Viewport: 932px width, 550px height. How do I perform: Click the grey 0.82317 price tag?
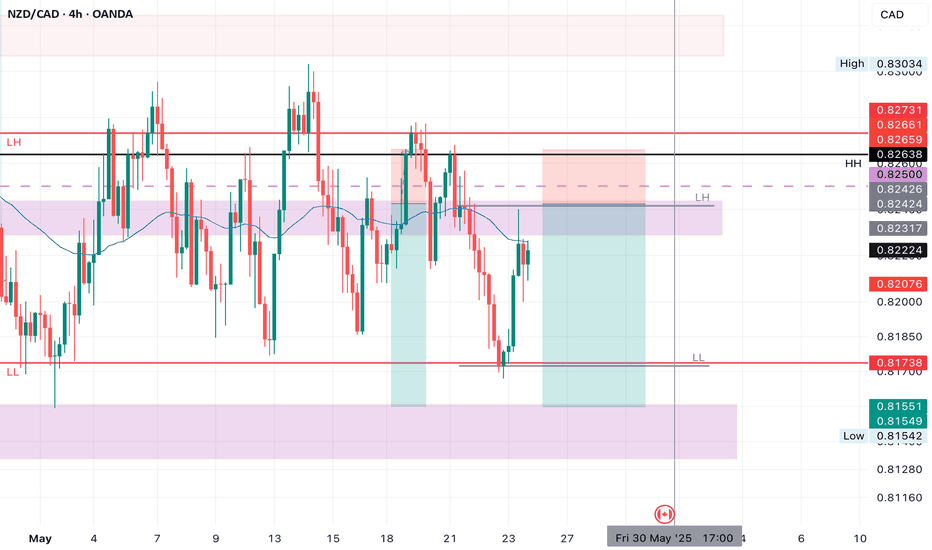pyautogui.click(x=898, y=228)
